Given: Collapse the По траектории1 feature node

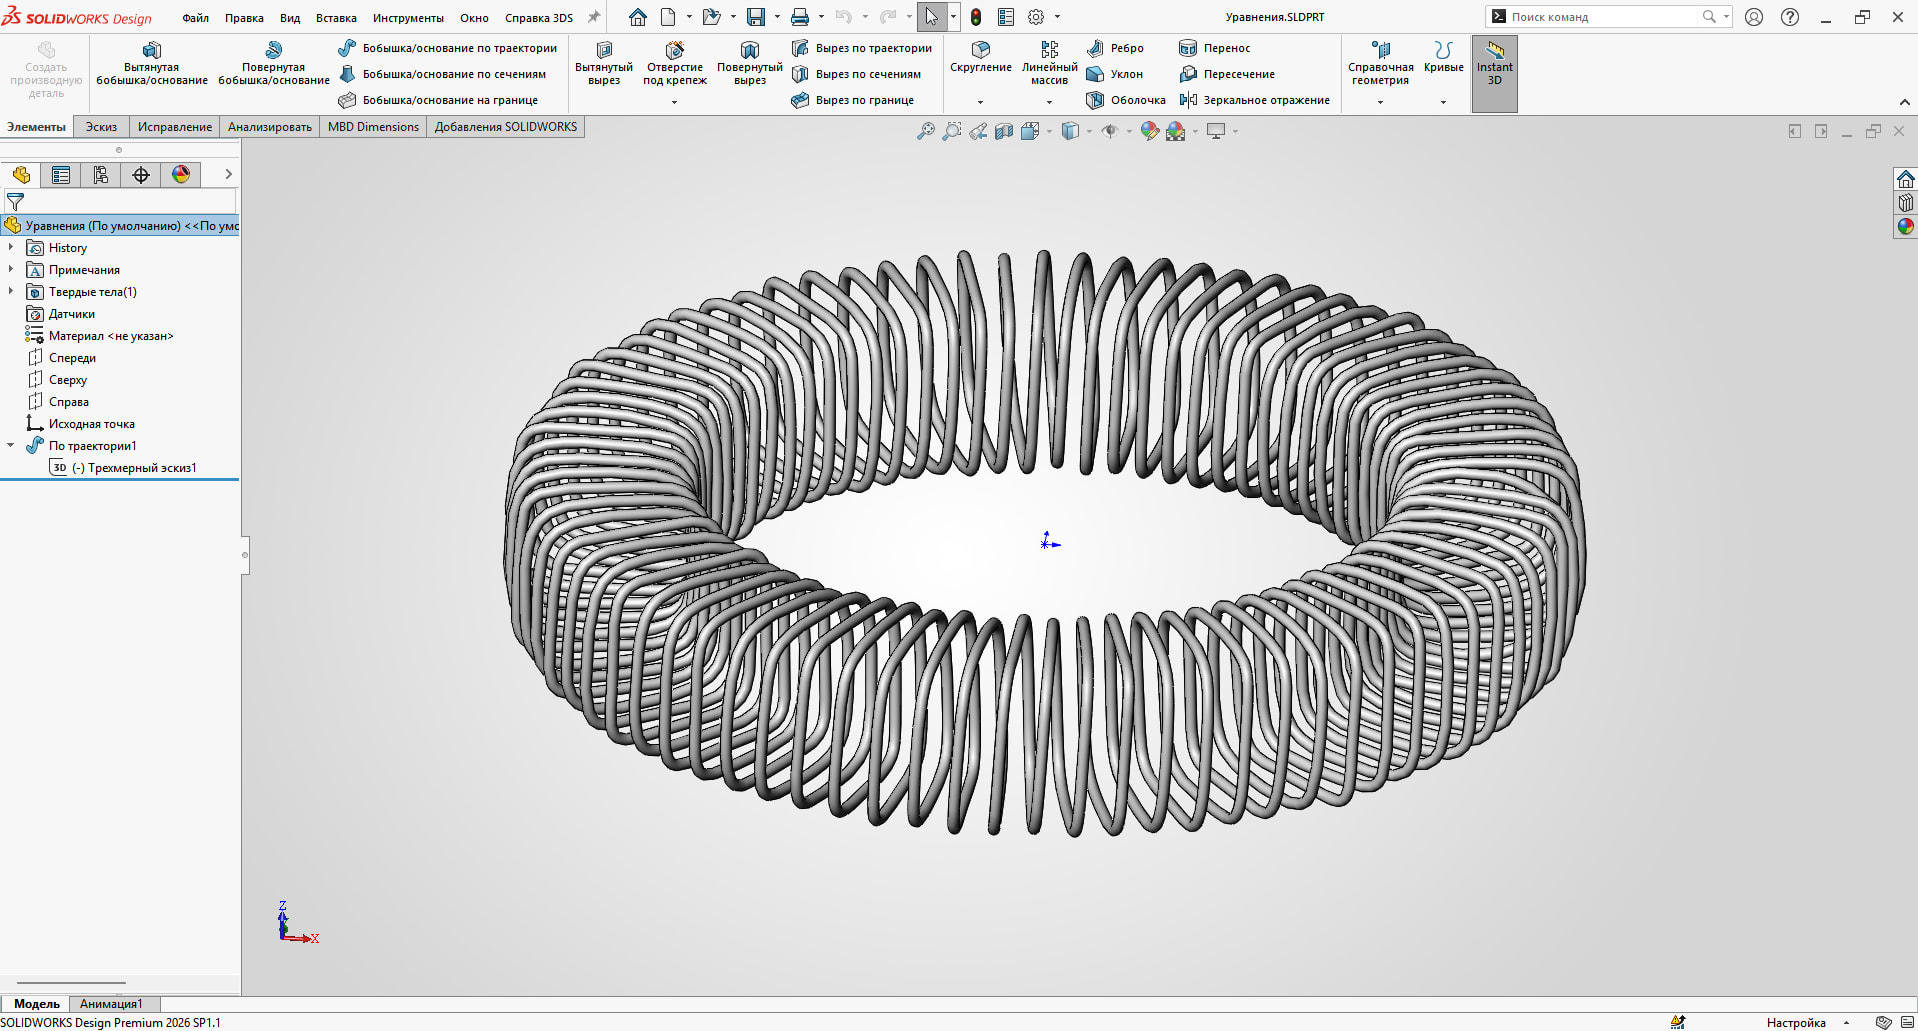Looking at the screenshot, I should point(11,446).
